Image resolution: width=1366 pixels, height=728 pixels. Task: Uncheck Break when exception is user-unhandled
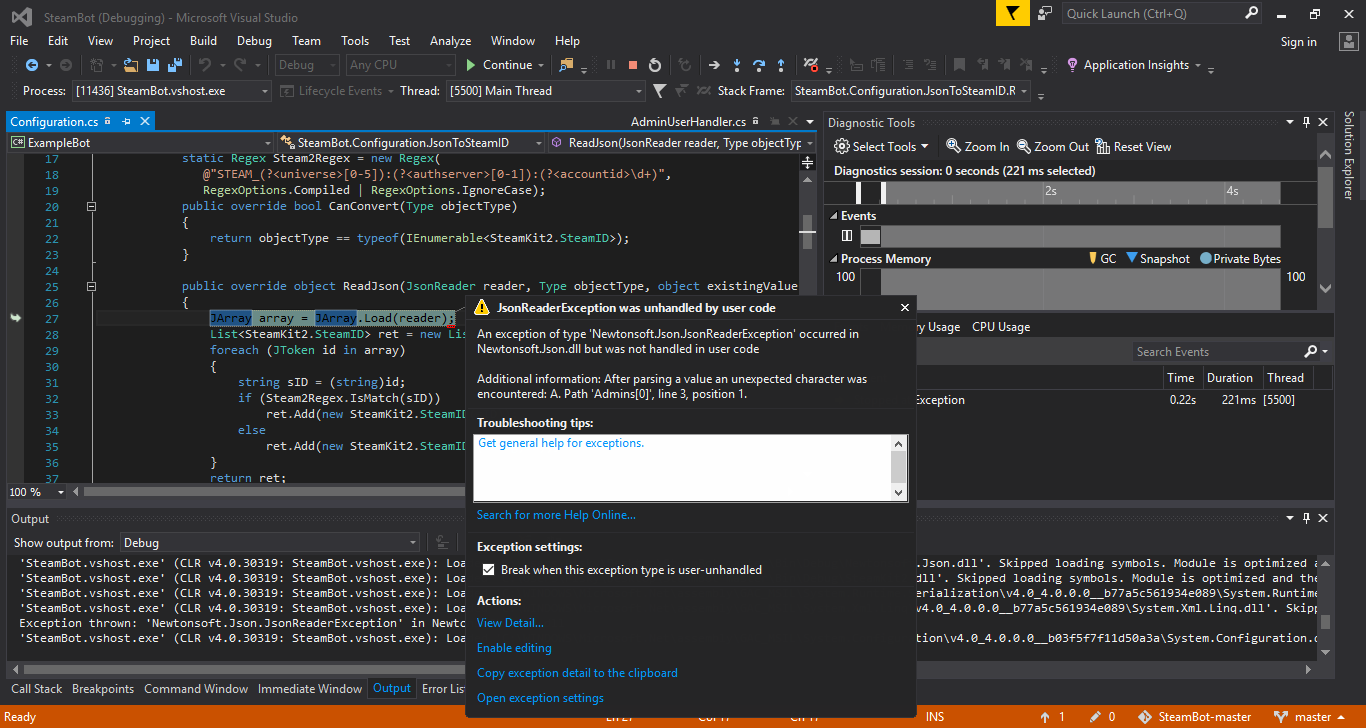click(488, 570)
